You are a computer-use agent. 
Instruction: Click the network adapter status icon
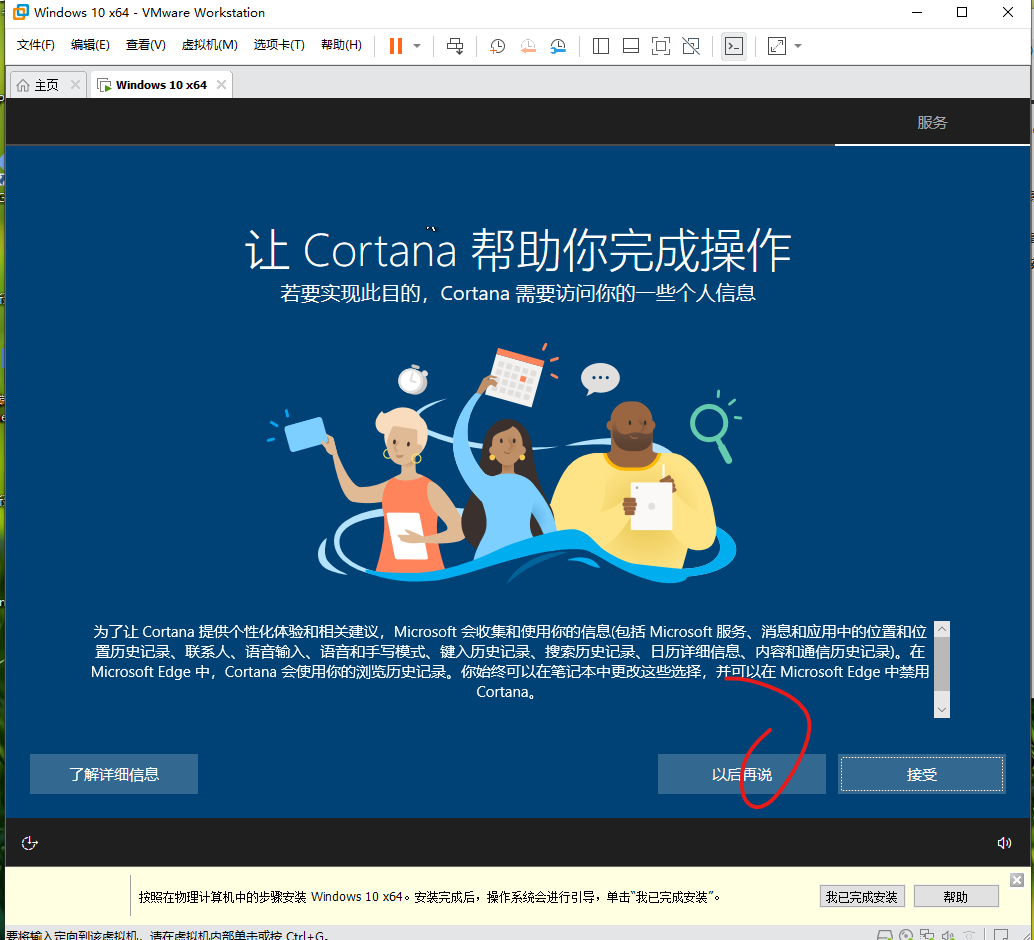927,935
